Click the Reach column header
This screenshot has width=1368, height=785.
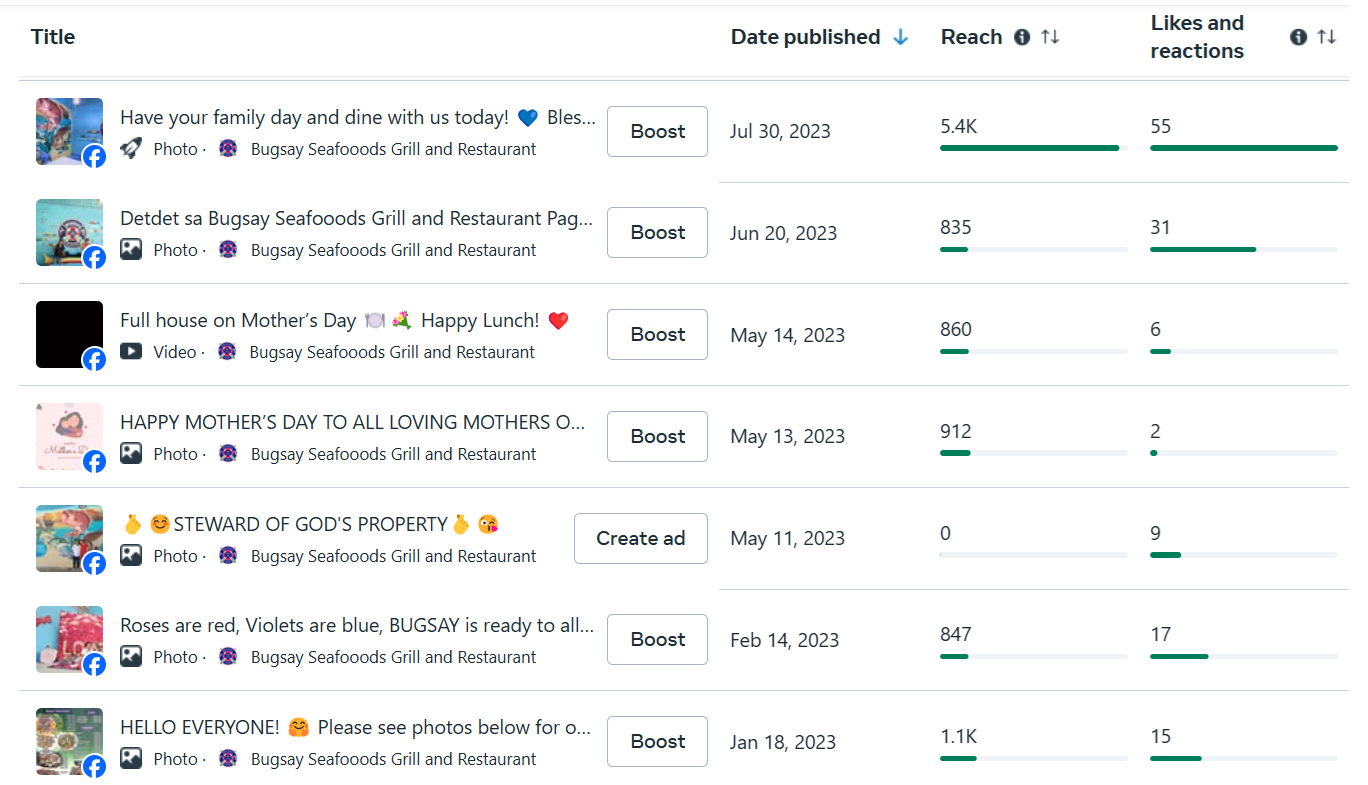click(x=971, y=37)
